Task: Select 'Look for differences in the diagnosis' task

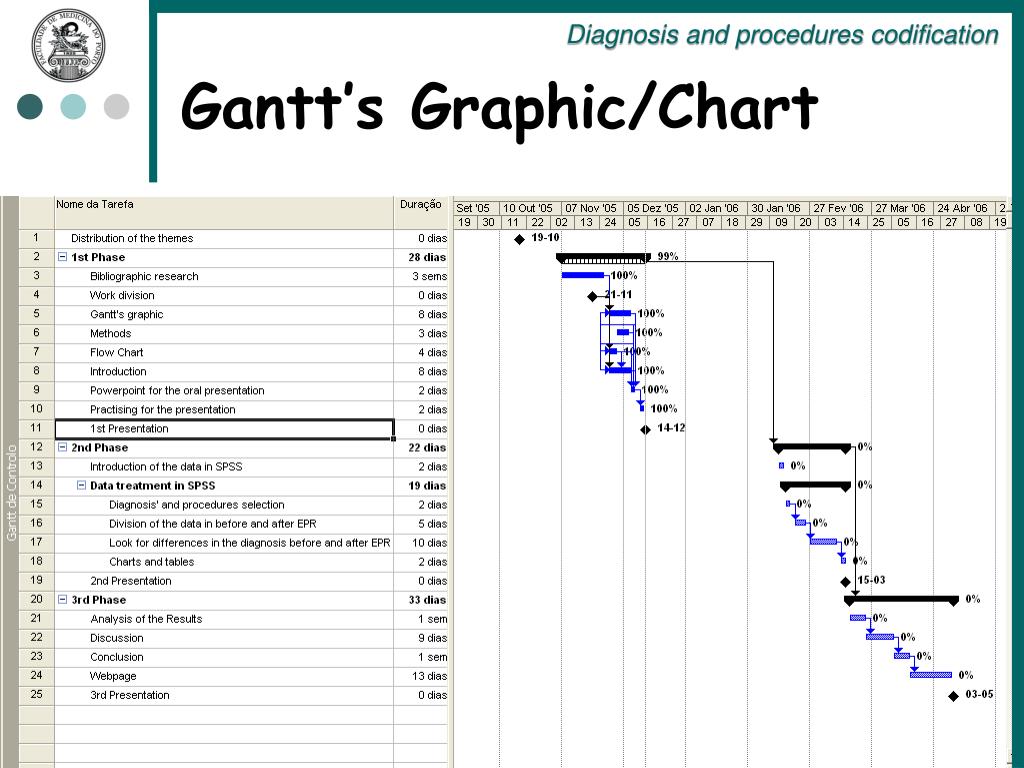Action: (224, 542)
